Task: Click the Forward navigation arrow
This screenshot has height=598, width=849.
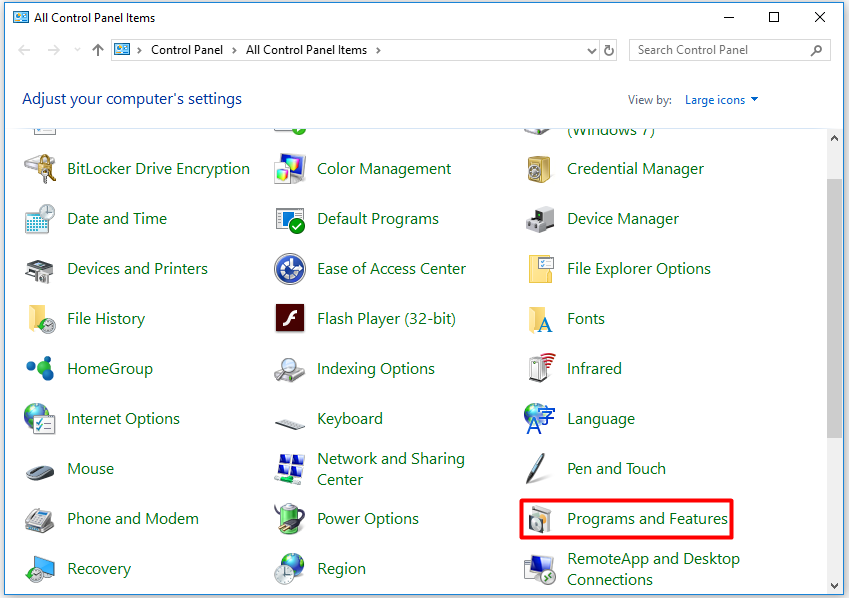Action: coord(53,50)
